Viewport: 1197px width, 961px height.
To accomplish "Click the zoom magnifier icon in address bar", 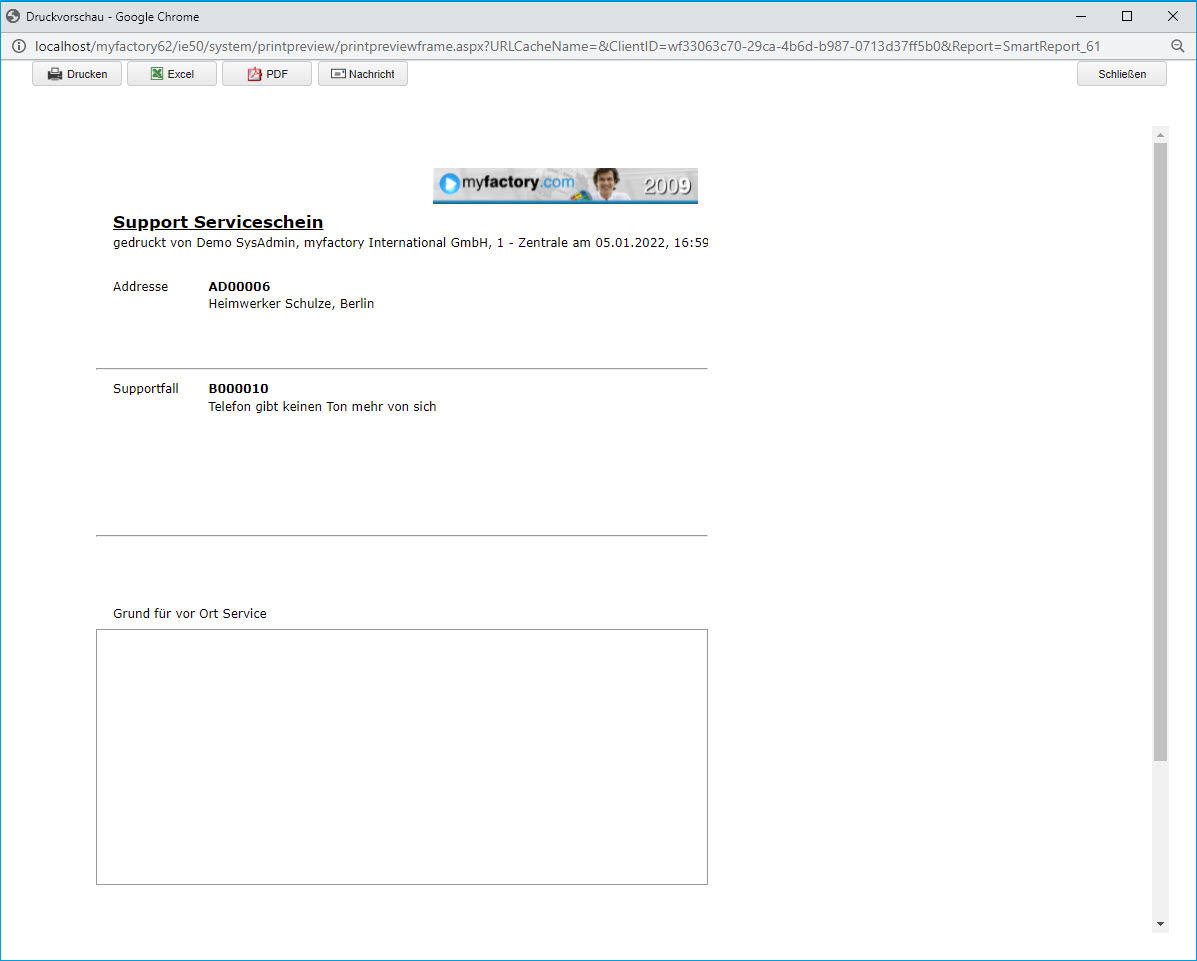I will (x=1178, y=47).
